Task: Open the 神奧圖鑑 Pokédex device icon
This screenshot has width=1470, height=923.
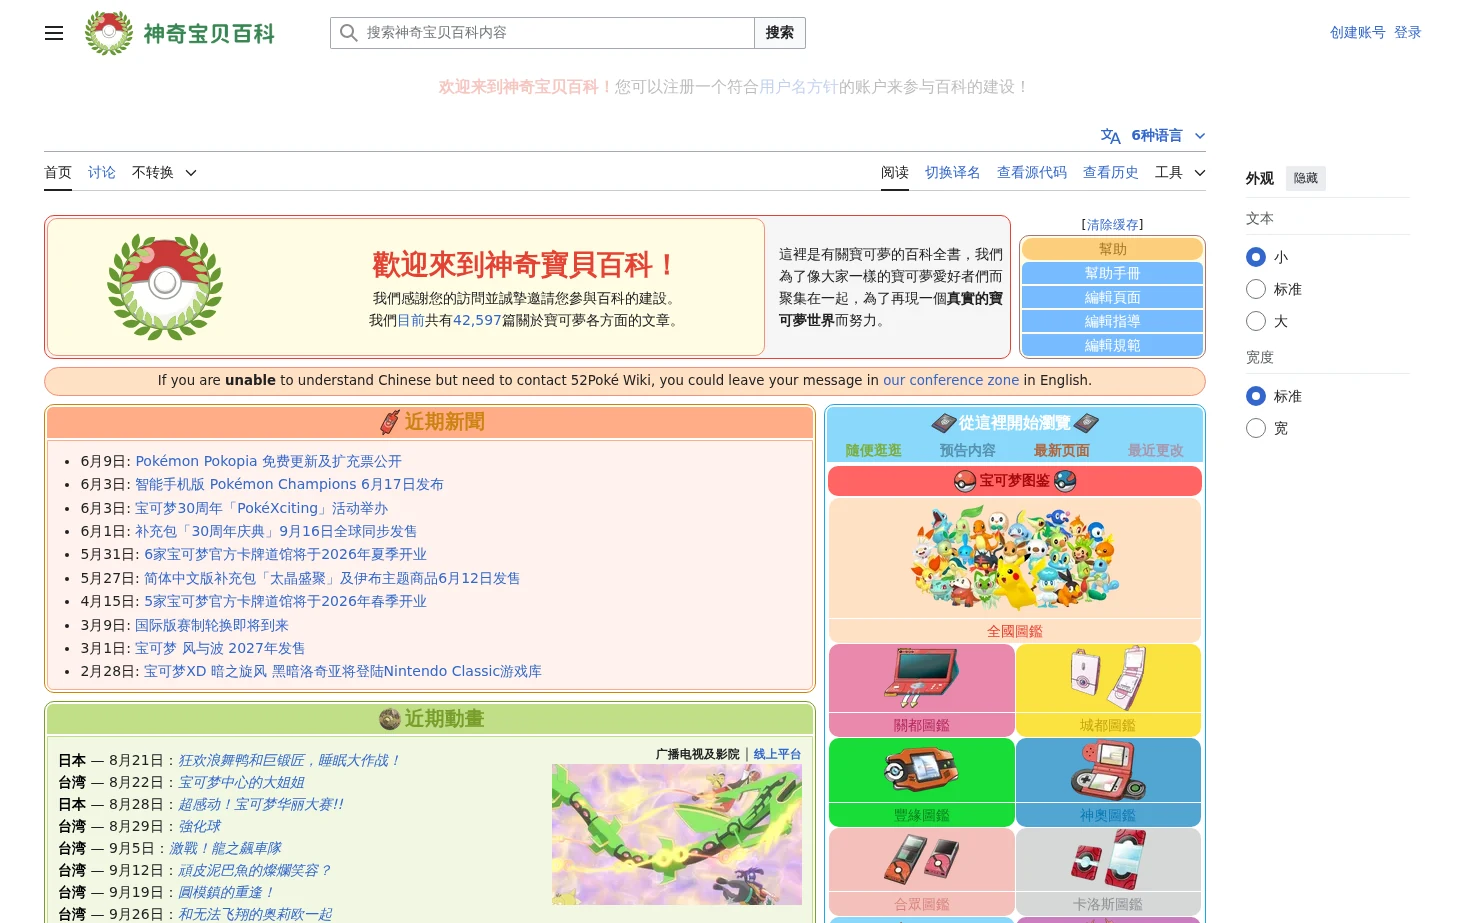Action: point(1108,770)
